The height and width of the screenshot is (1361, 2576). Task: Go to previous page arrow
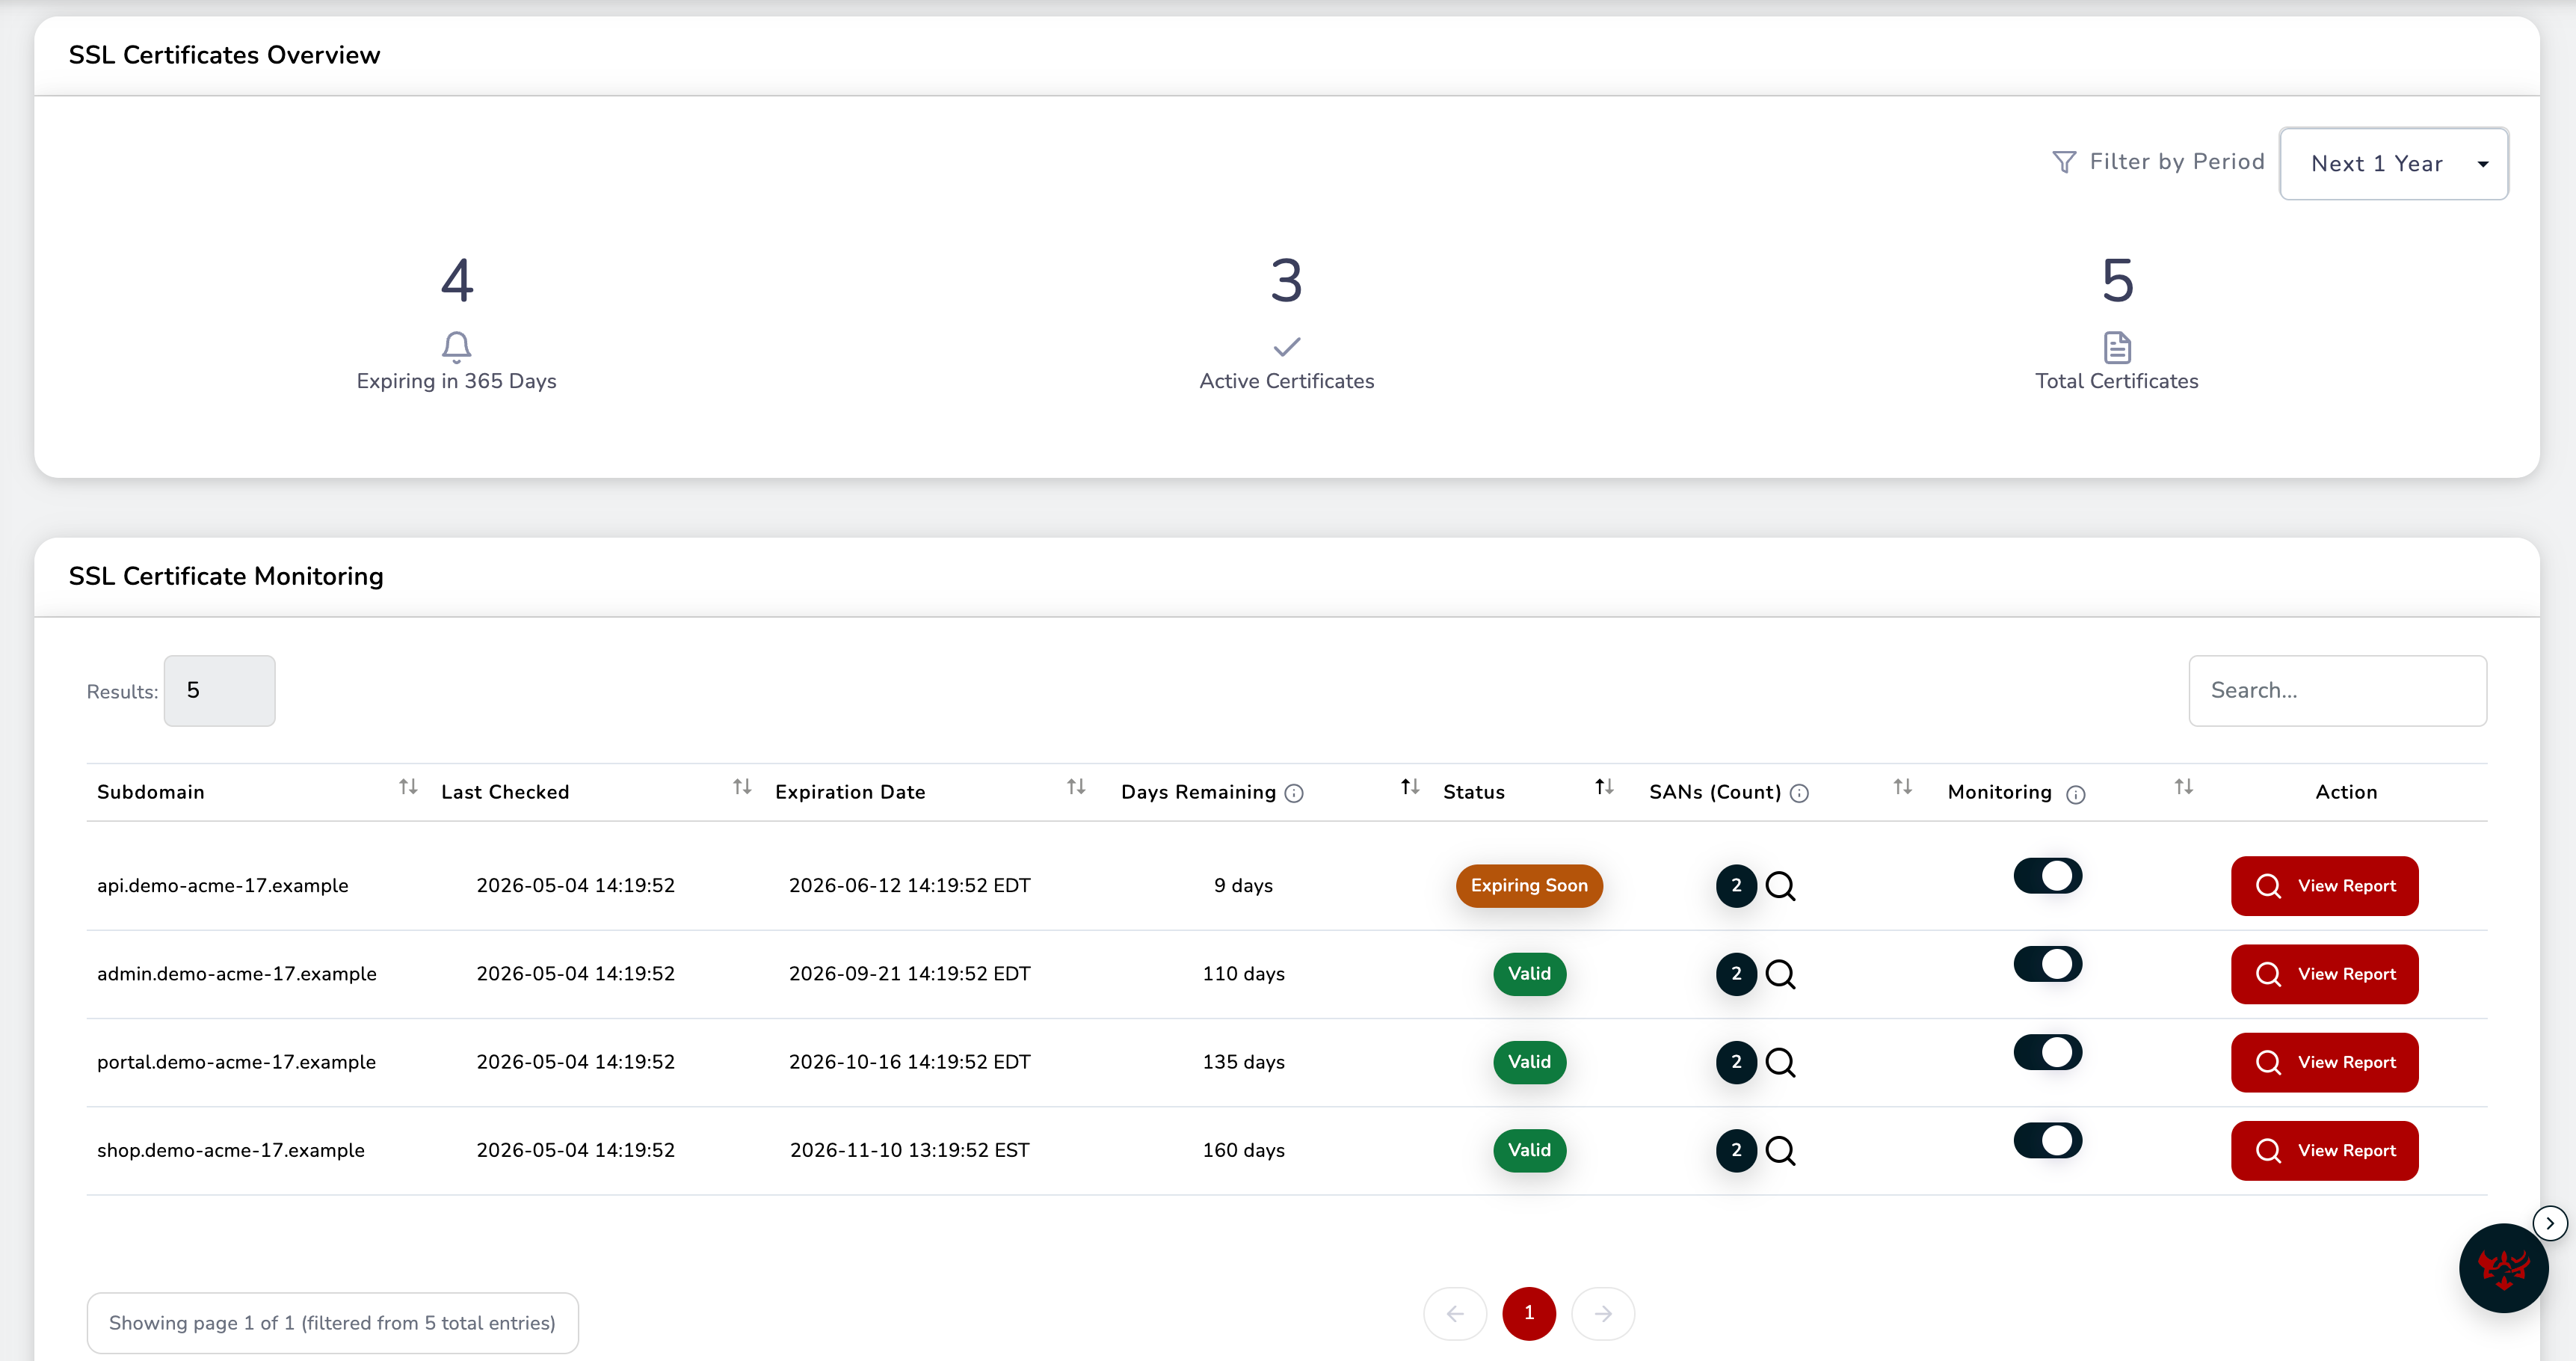[x=1455, y=1313]
